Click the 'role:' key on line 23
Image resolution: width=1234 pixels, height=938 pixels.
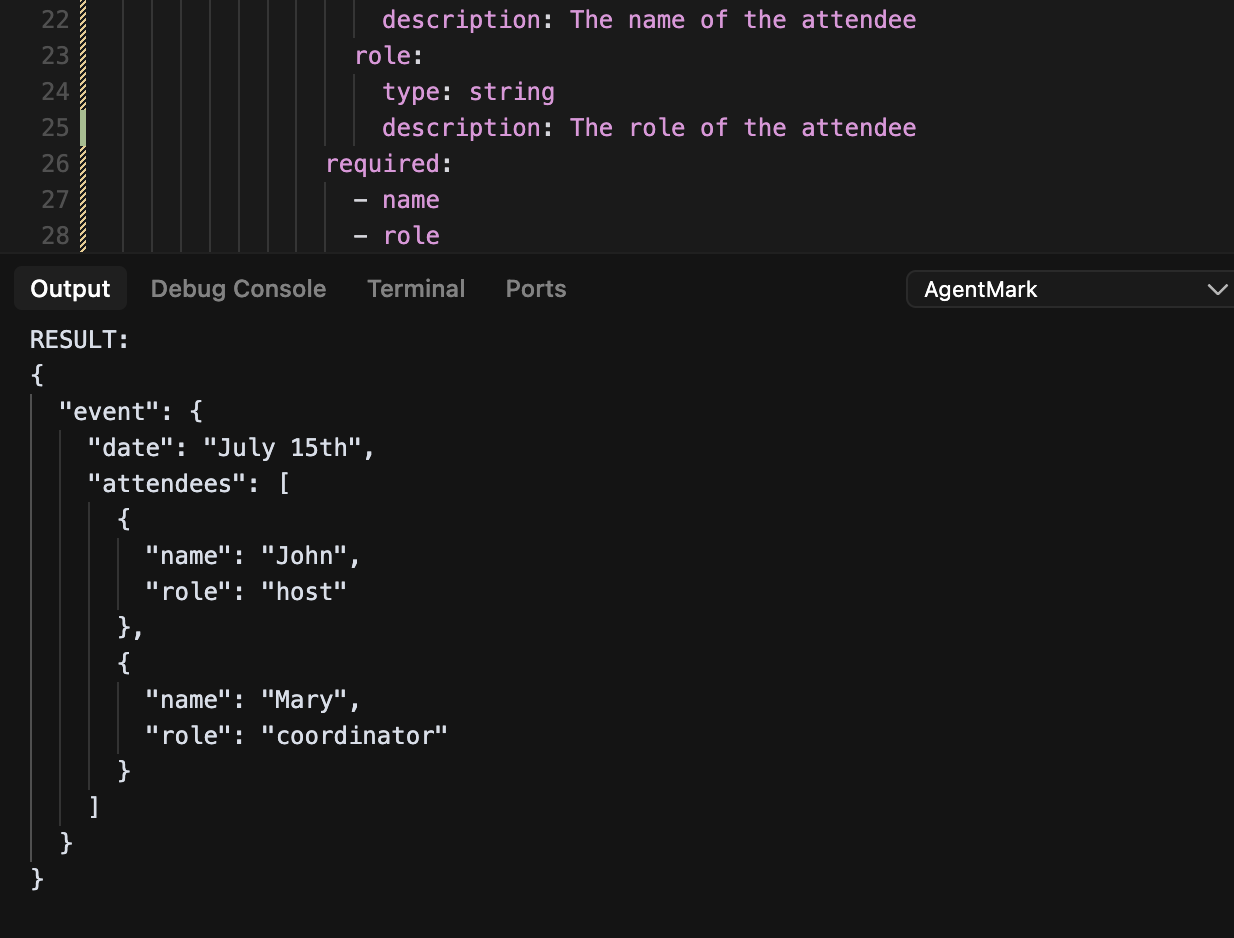(x=390, y=56)
